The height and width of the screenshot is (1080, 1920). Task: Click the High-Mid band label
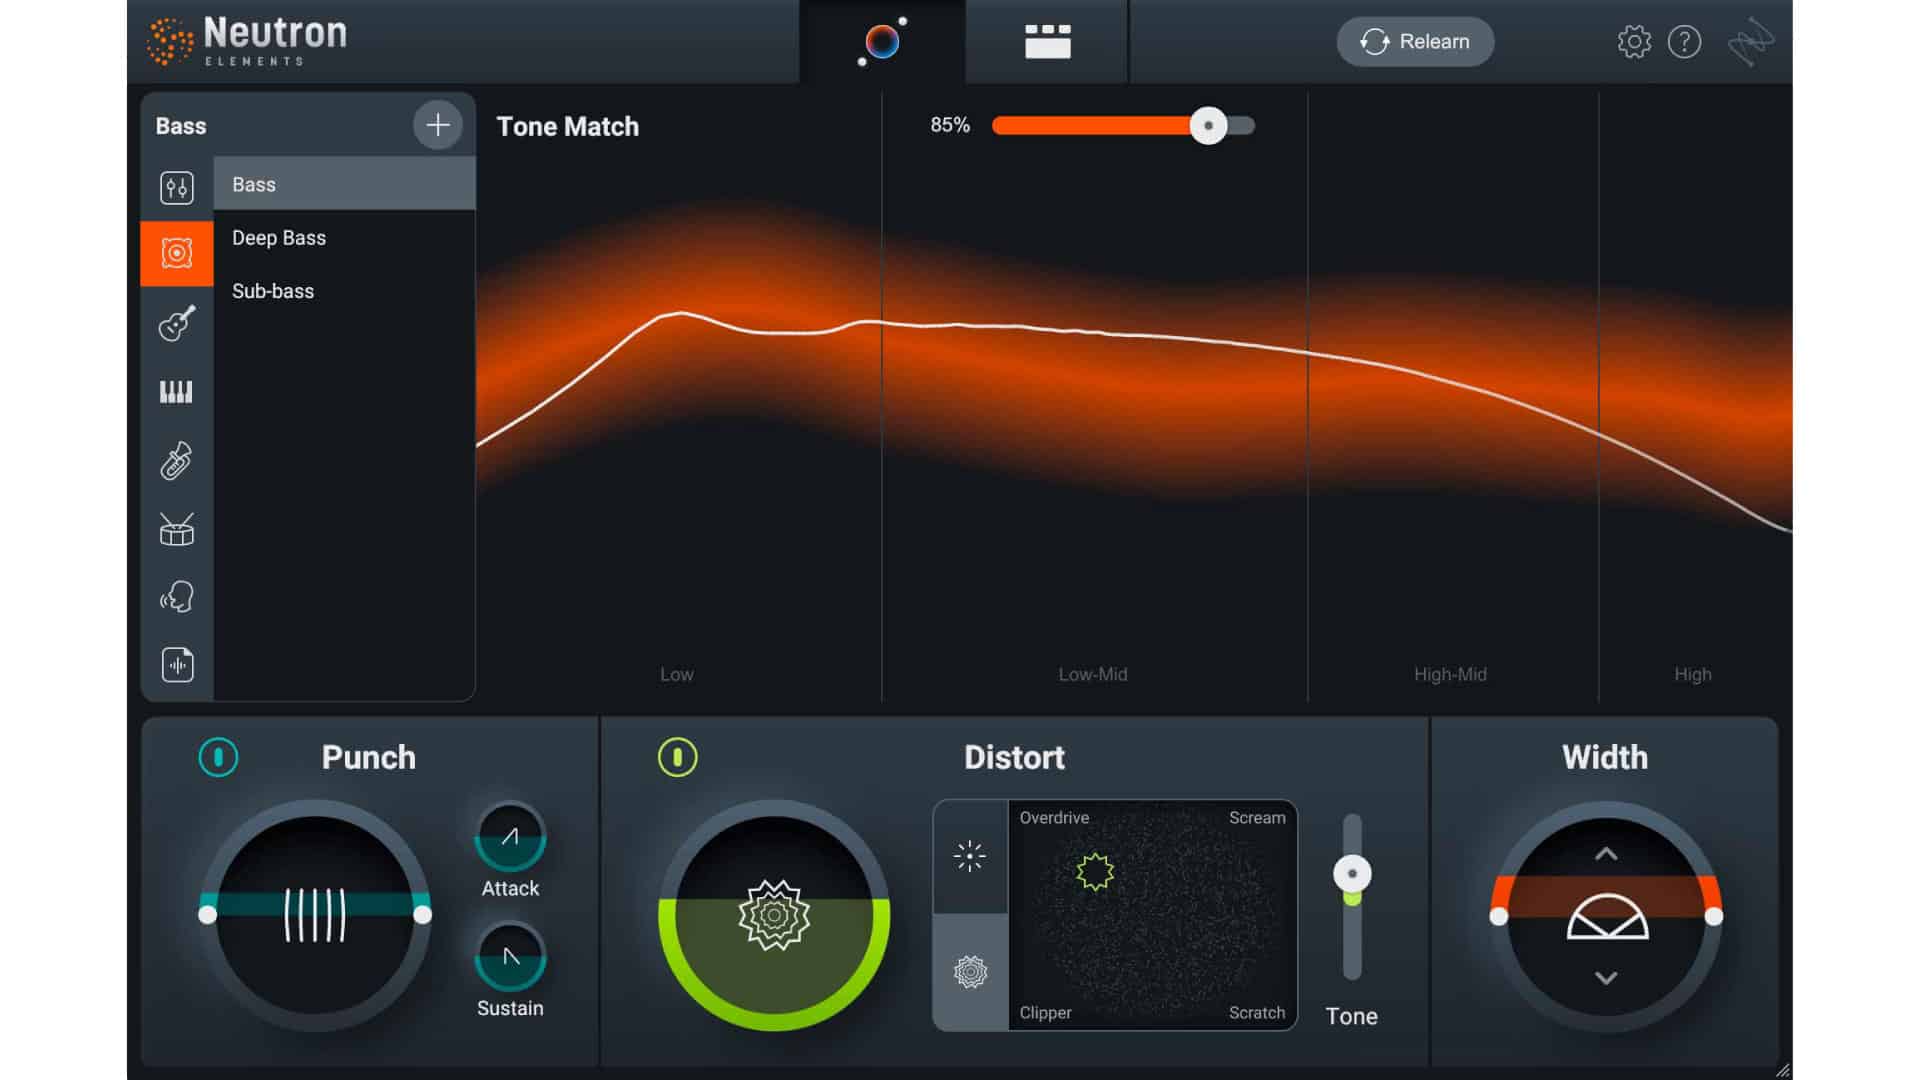(x=1450, y=675)
